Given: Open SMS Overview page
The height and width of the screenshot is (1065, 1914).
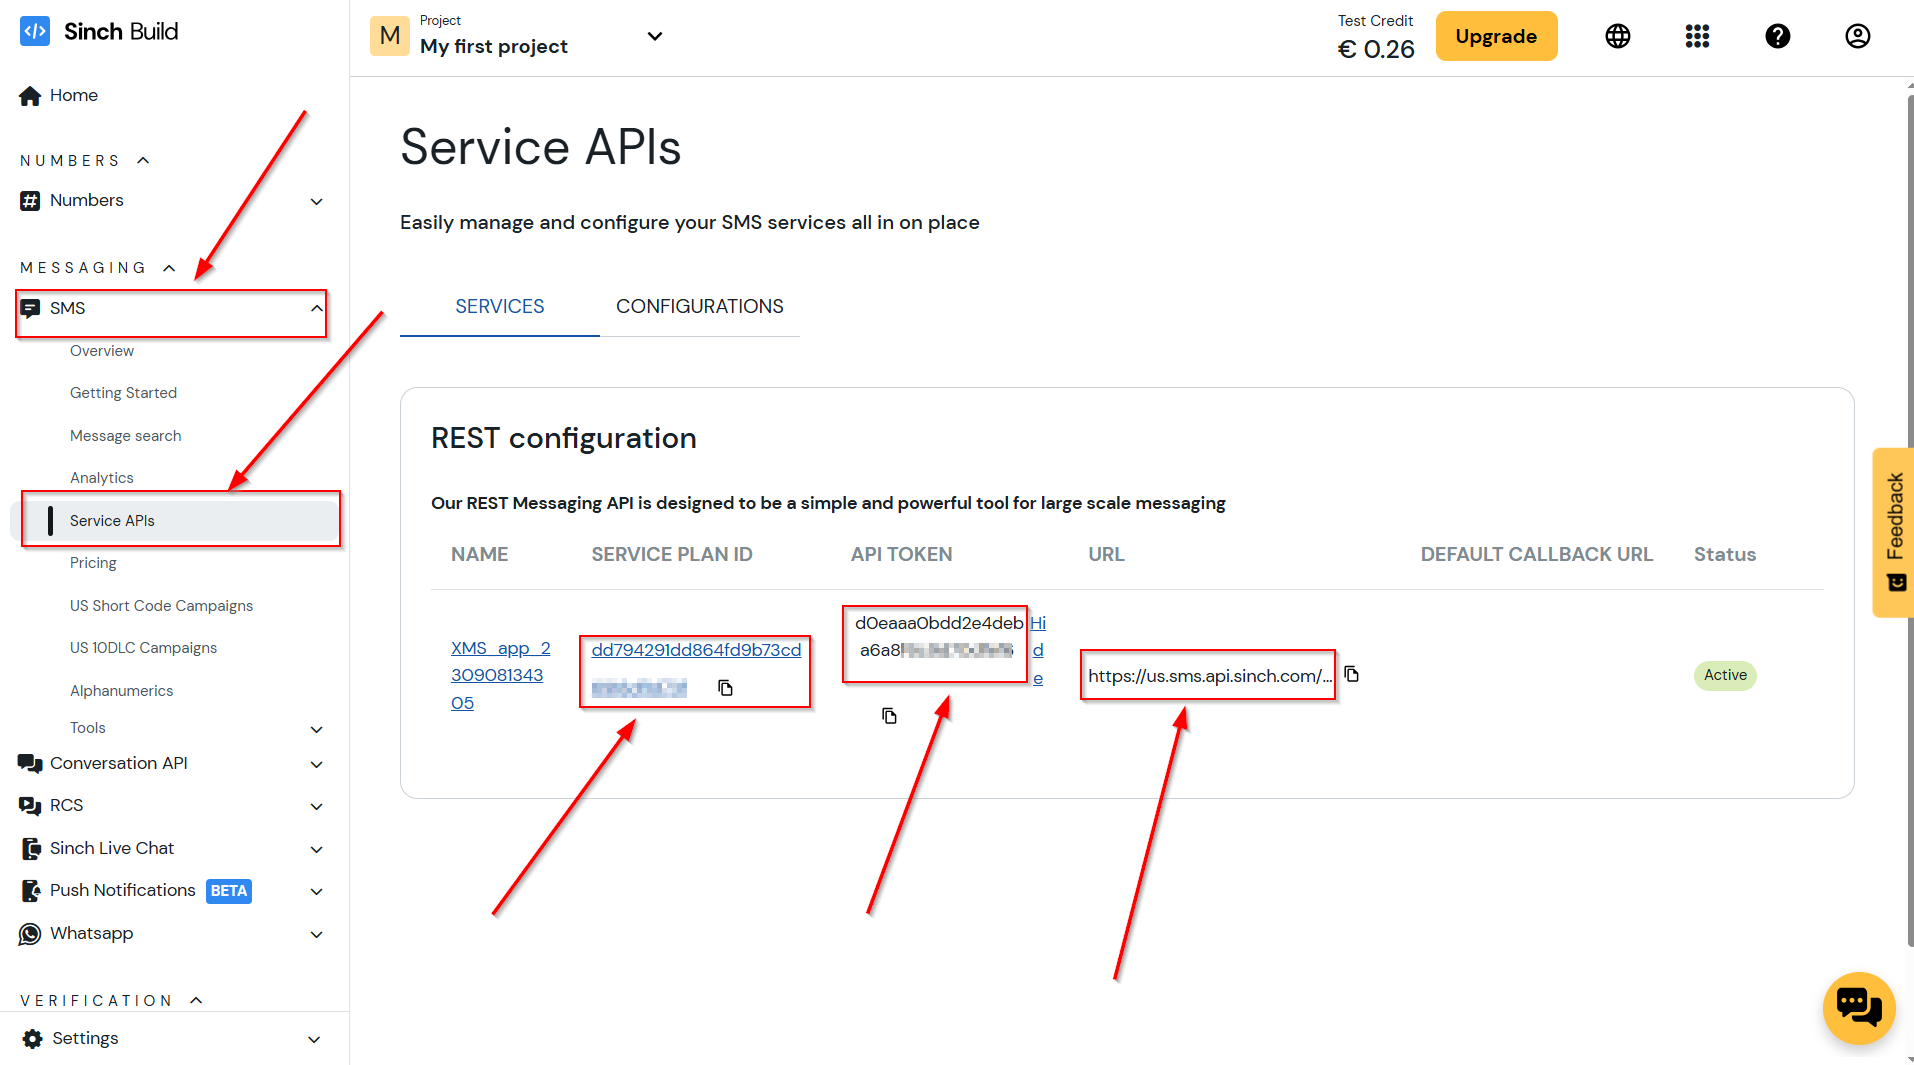Looking at the screenshot, I should point(102,351).
